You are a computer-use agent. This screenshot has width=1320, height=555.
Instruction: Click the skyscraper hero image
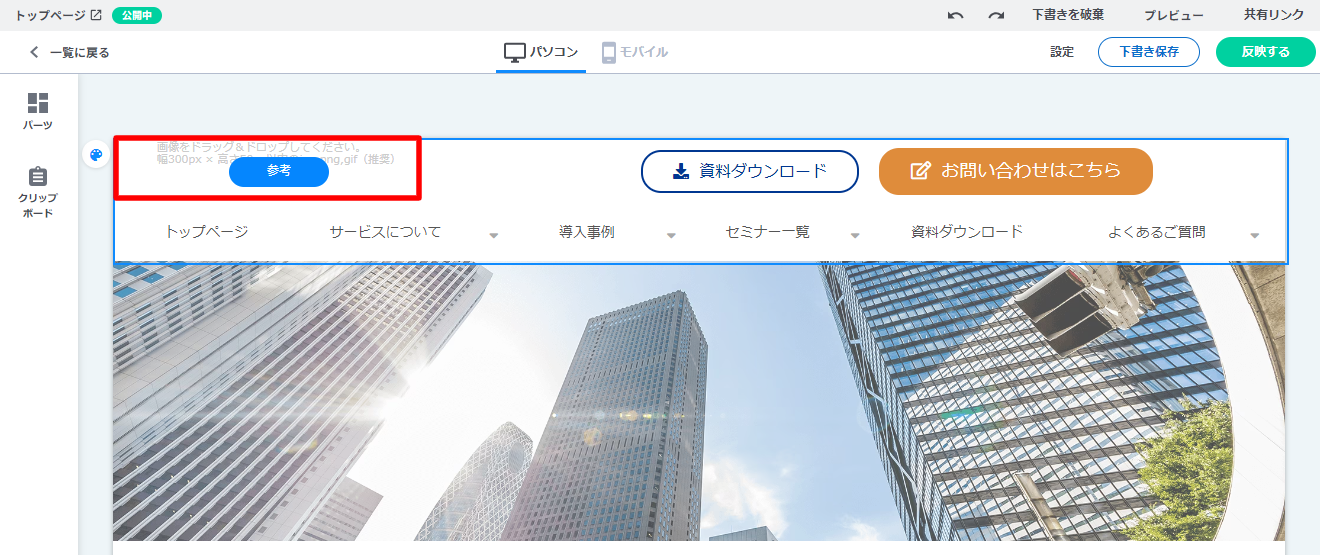(699, 402)
